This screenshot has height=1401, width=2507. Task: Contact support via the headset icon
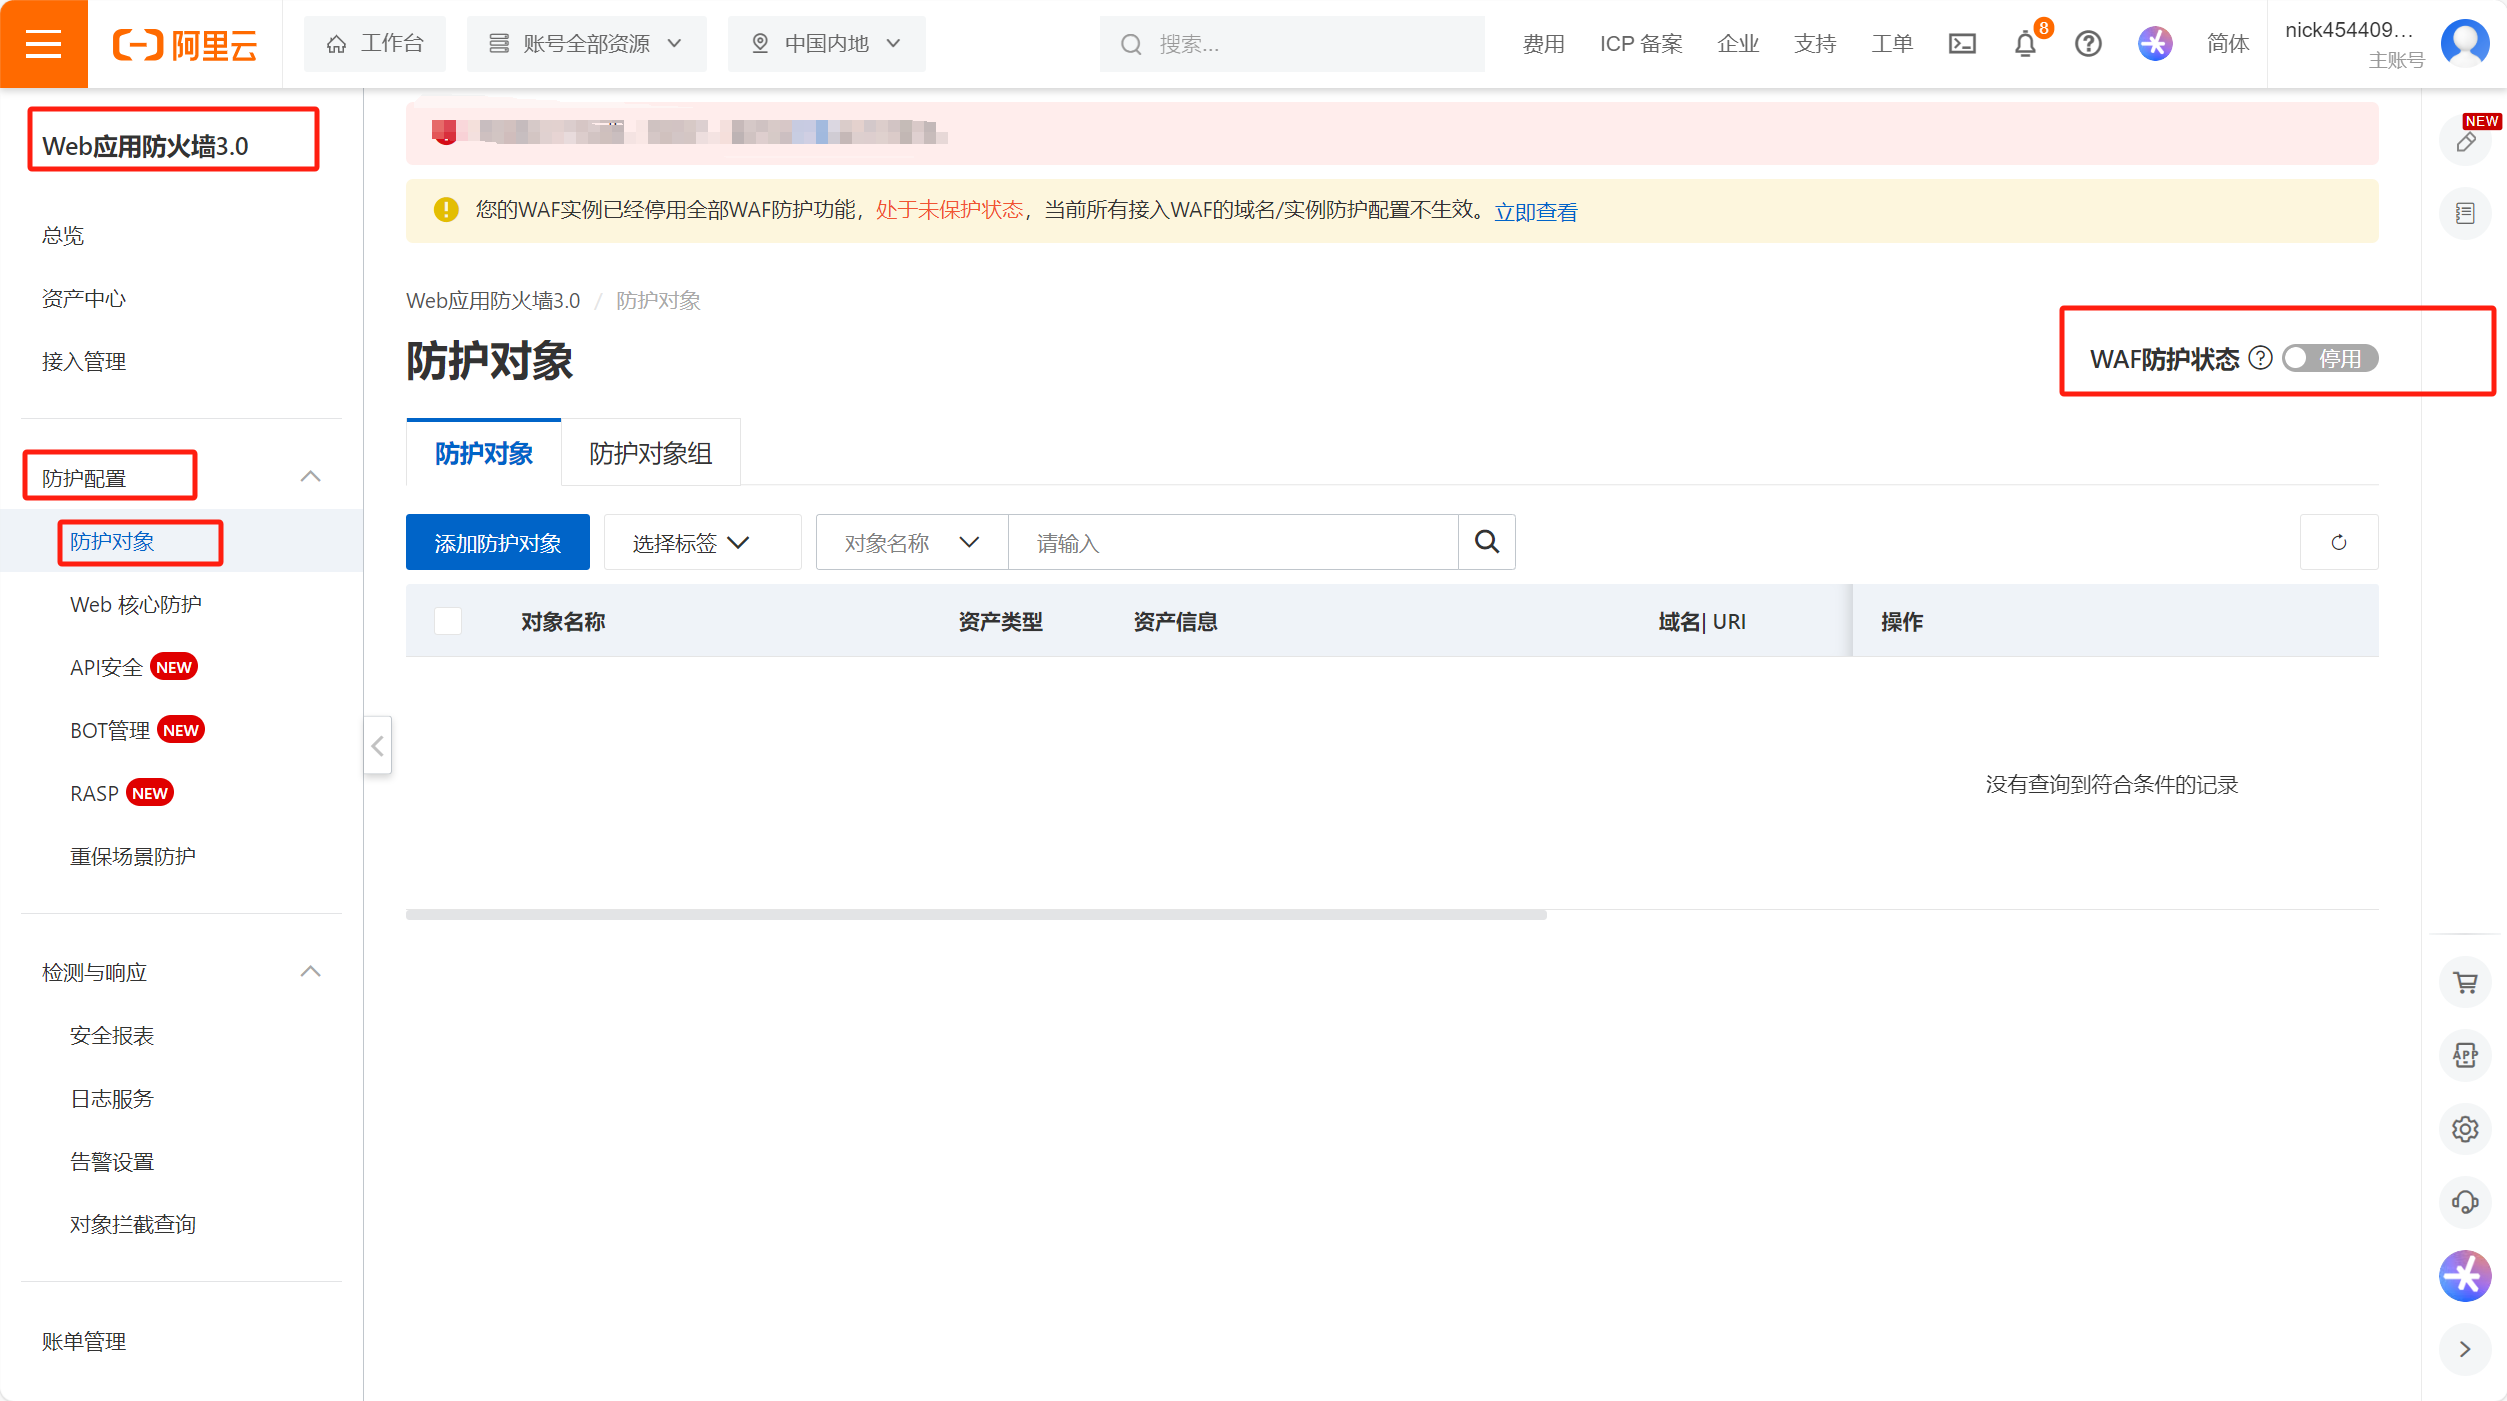coord(2465,1202)
